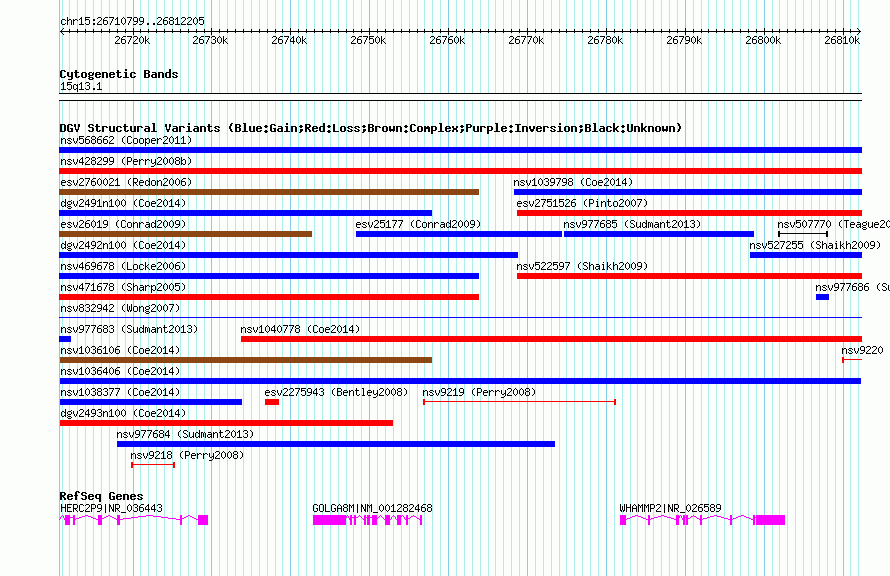
Task: Click the nsv428299 (Perry2008b) red loss bar
Action: click(460, 171)
